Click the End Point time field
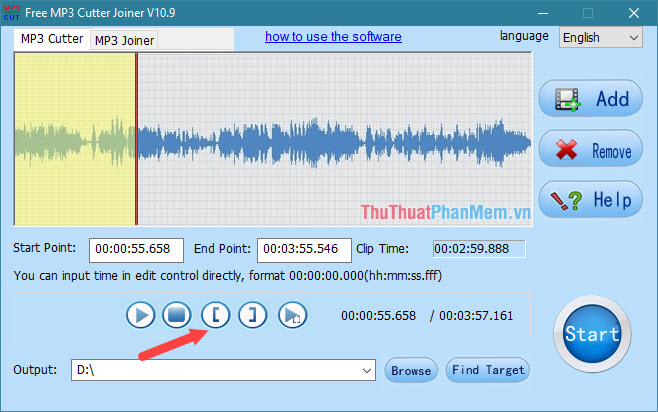This screenshot has width=658, height=412. (304, 250)
